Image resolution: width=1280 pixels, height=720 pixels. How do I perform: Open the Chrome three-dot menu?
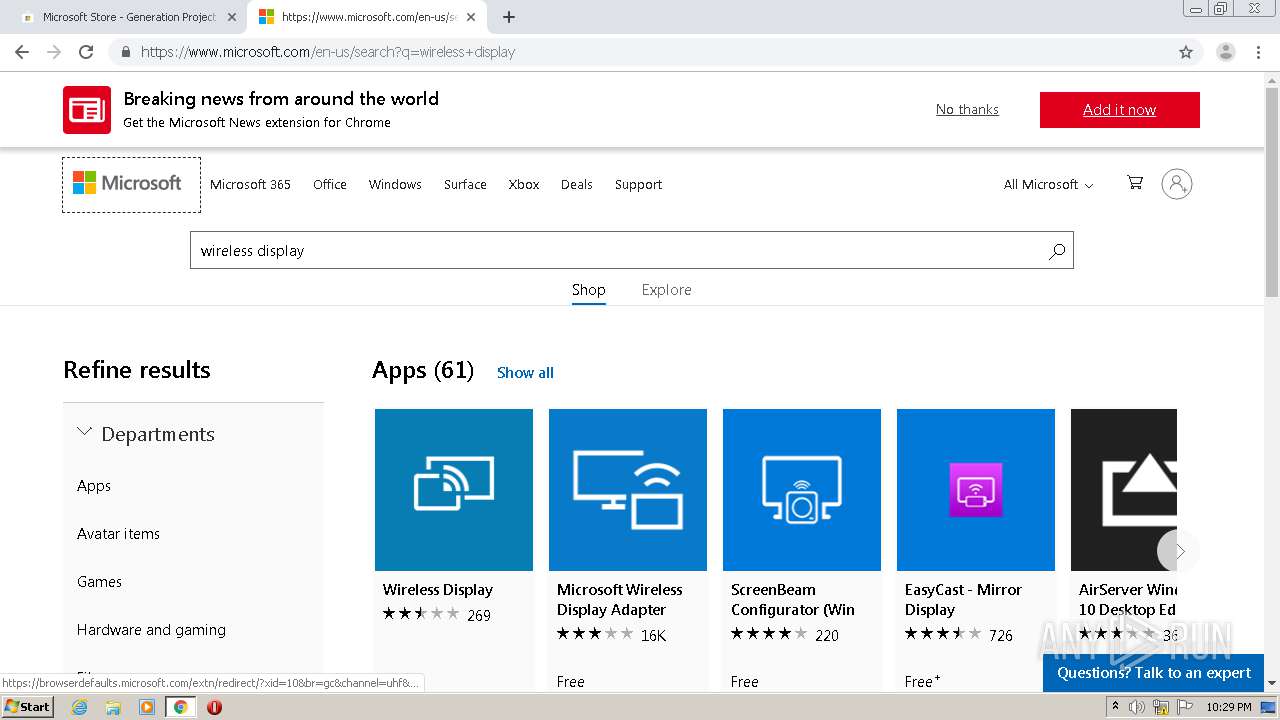[1258, 52]
